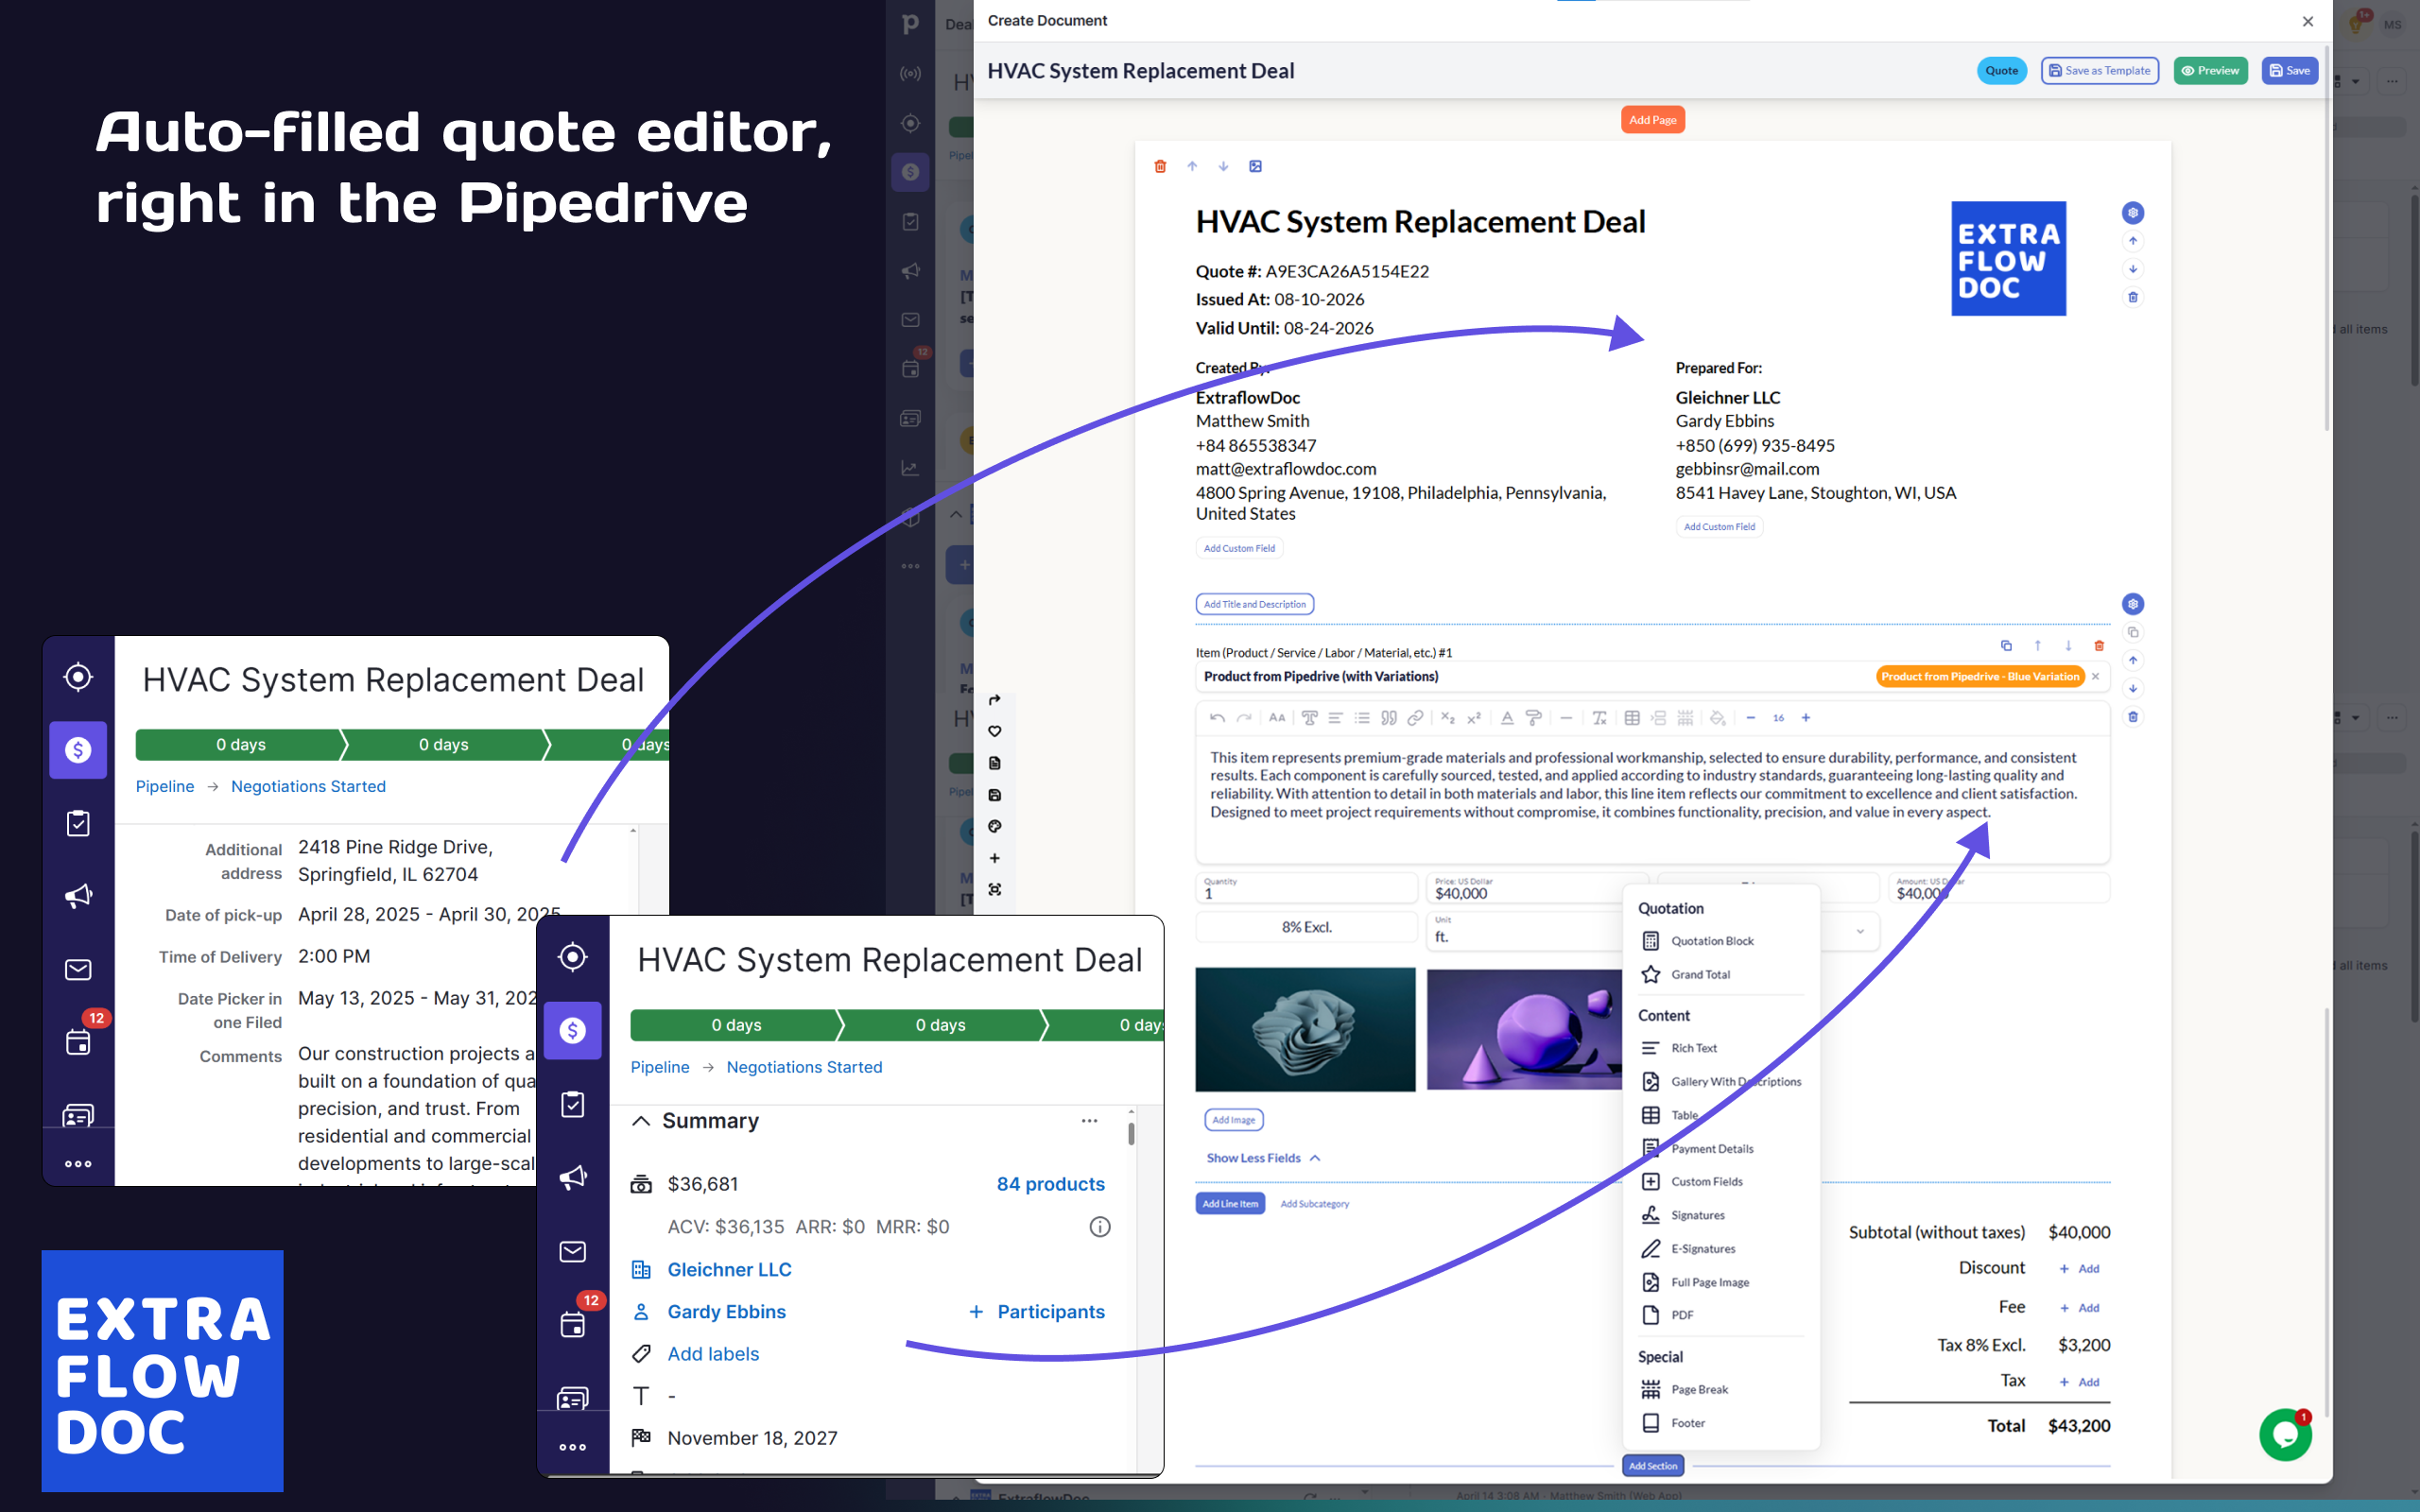This screenshot has width=2420, height=1512.
Task: Choose Page Break from the section menu
Action: pos(1699,1389)
